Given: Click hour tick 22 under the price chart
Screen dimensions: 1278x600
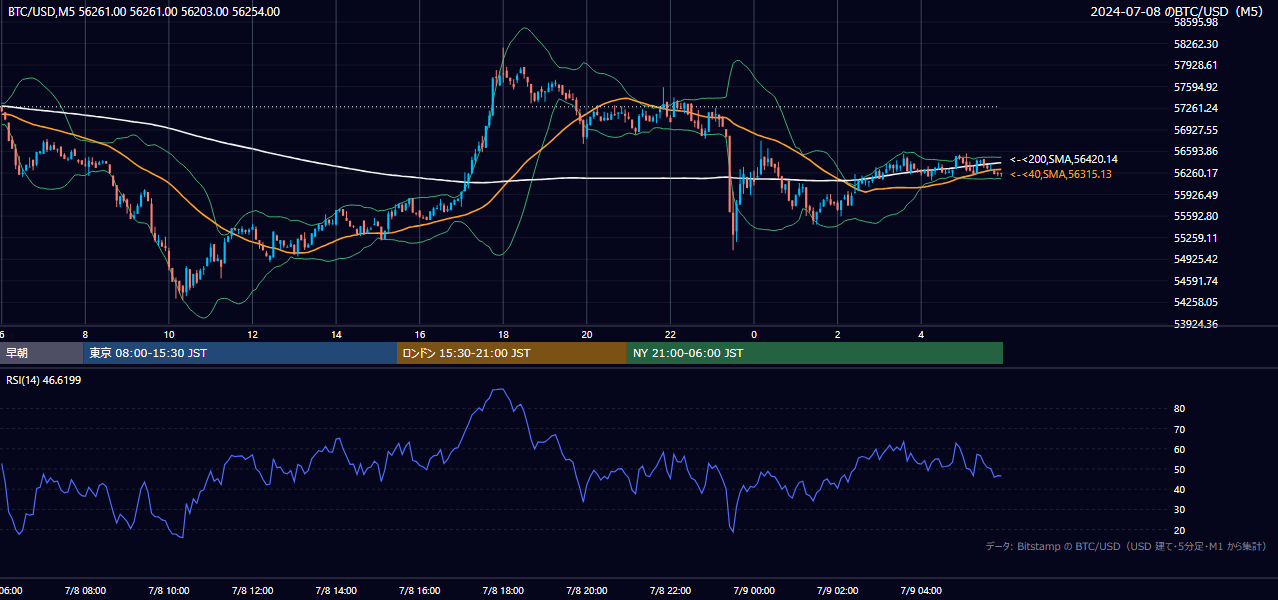Looking at the screenshot, I should (670, 334).
